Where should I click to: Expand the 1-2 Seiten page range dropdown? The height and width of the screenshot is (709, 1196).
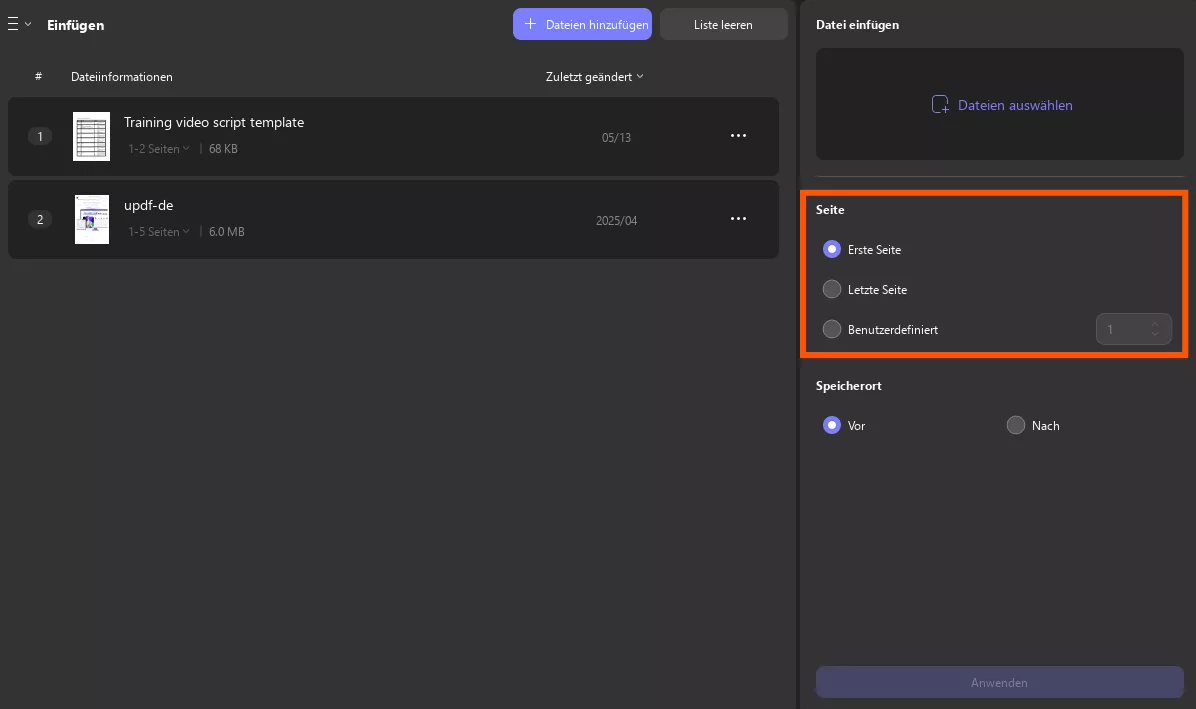click(x=159, y=149)
